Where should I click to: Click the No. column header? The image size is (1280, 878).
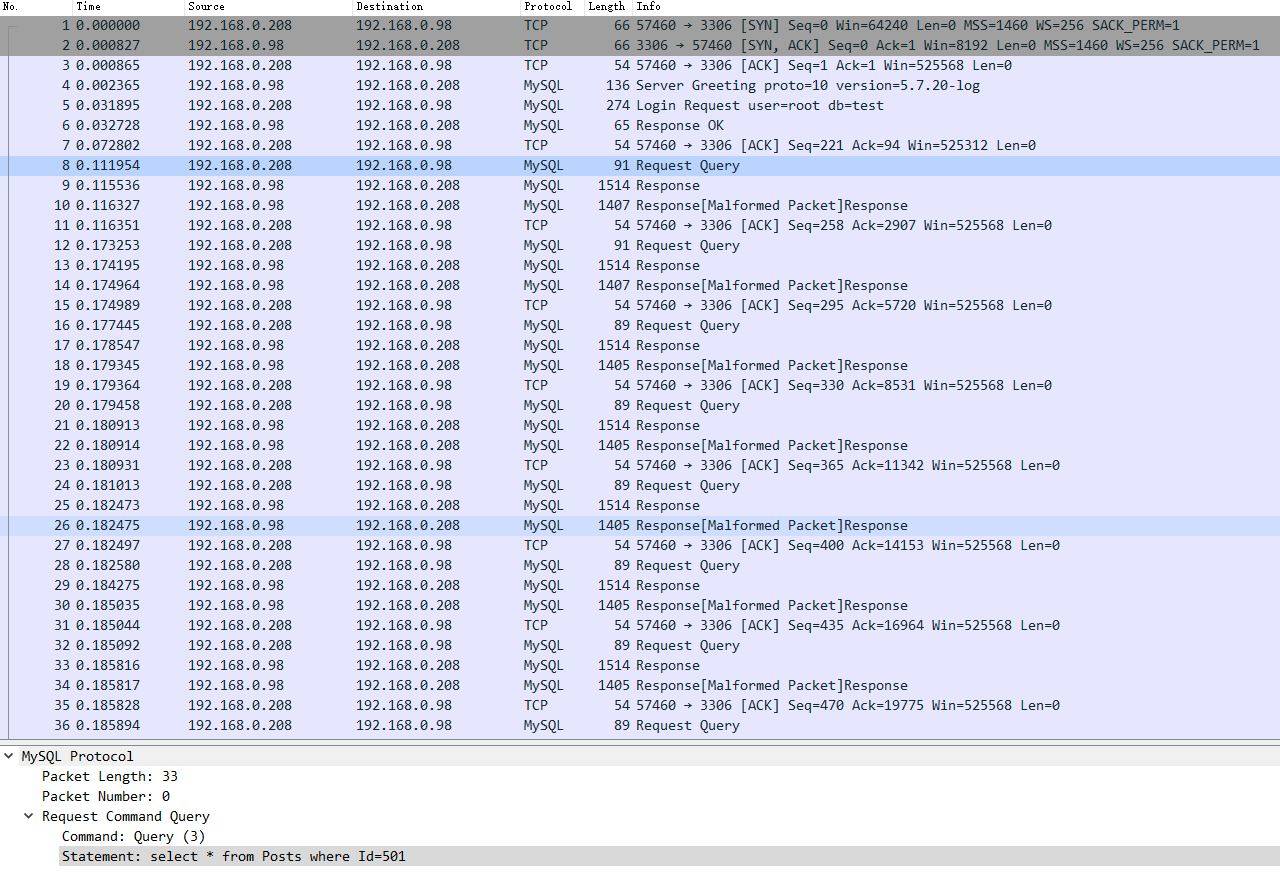tap(14, 7)
